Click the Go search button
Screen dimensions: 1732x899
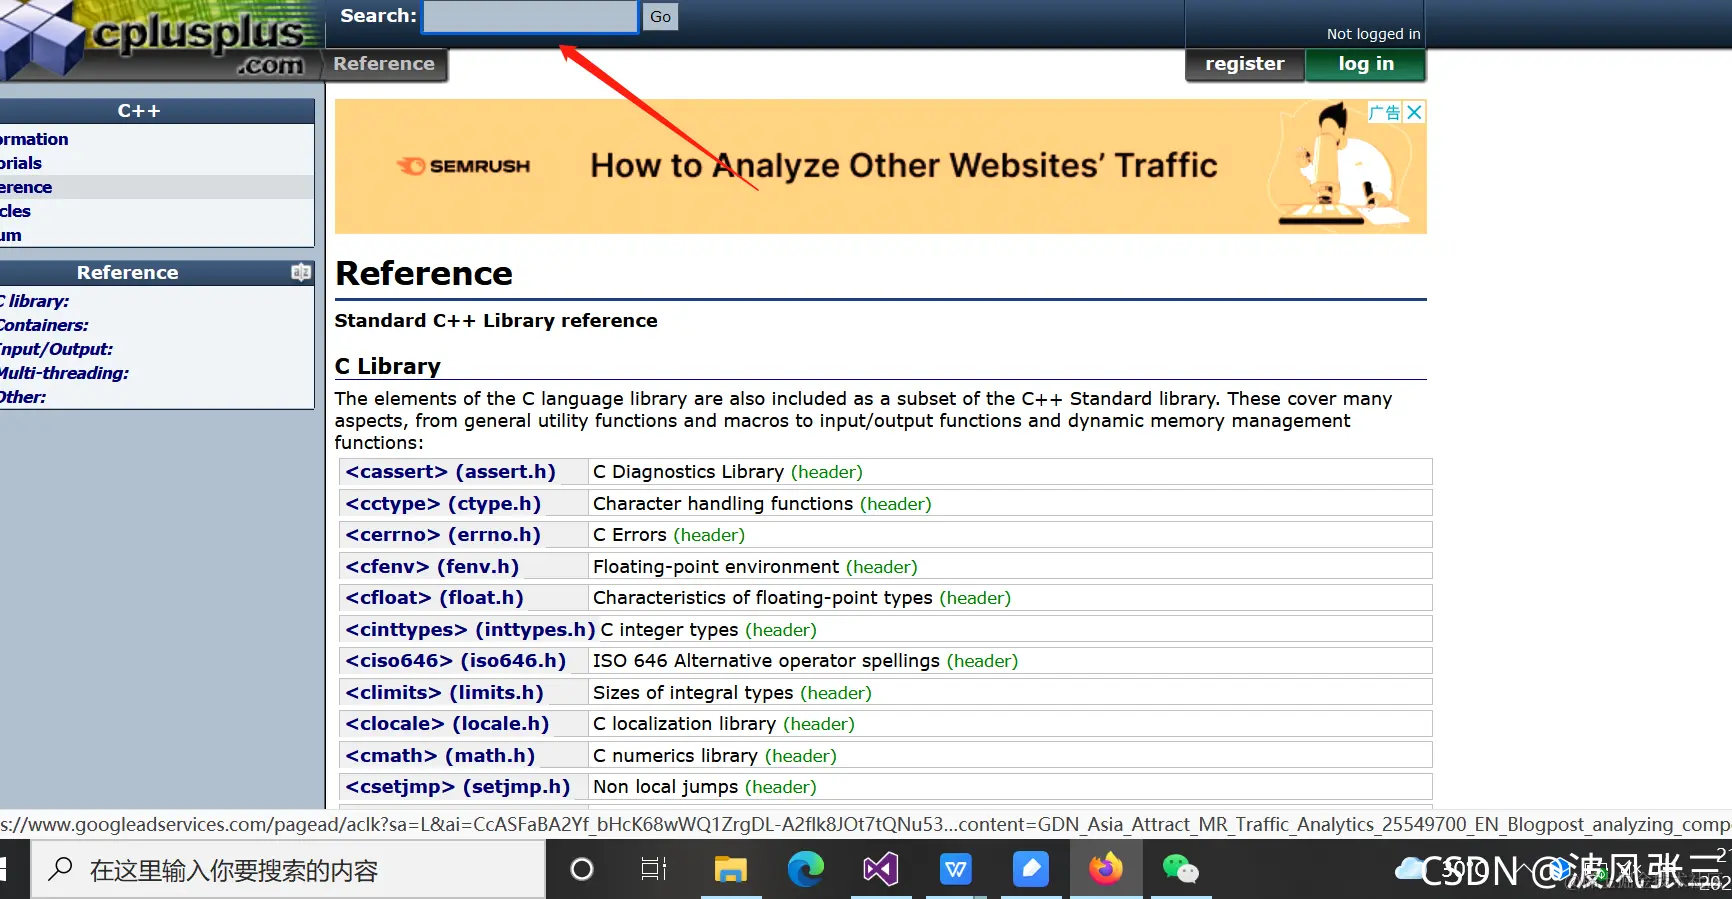(x=660, y=16)
